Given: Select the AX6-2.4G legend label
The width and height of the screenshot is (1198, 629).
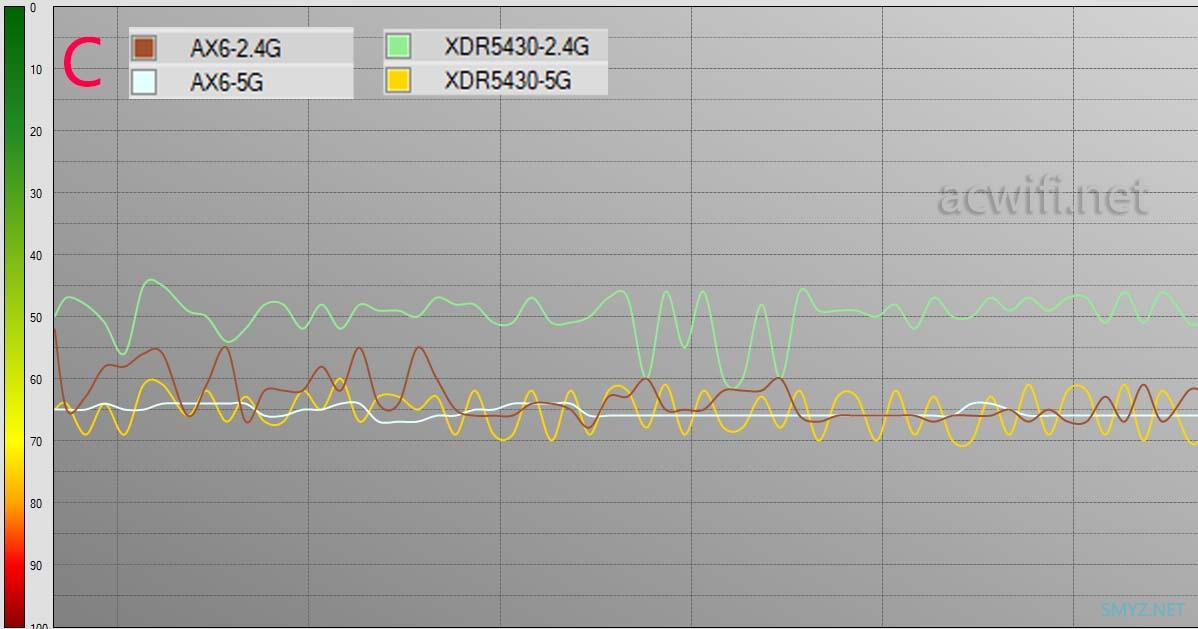Looking at the screenshot, I should (235, 48).
